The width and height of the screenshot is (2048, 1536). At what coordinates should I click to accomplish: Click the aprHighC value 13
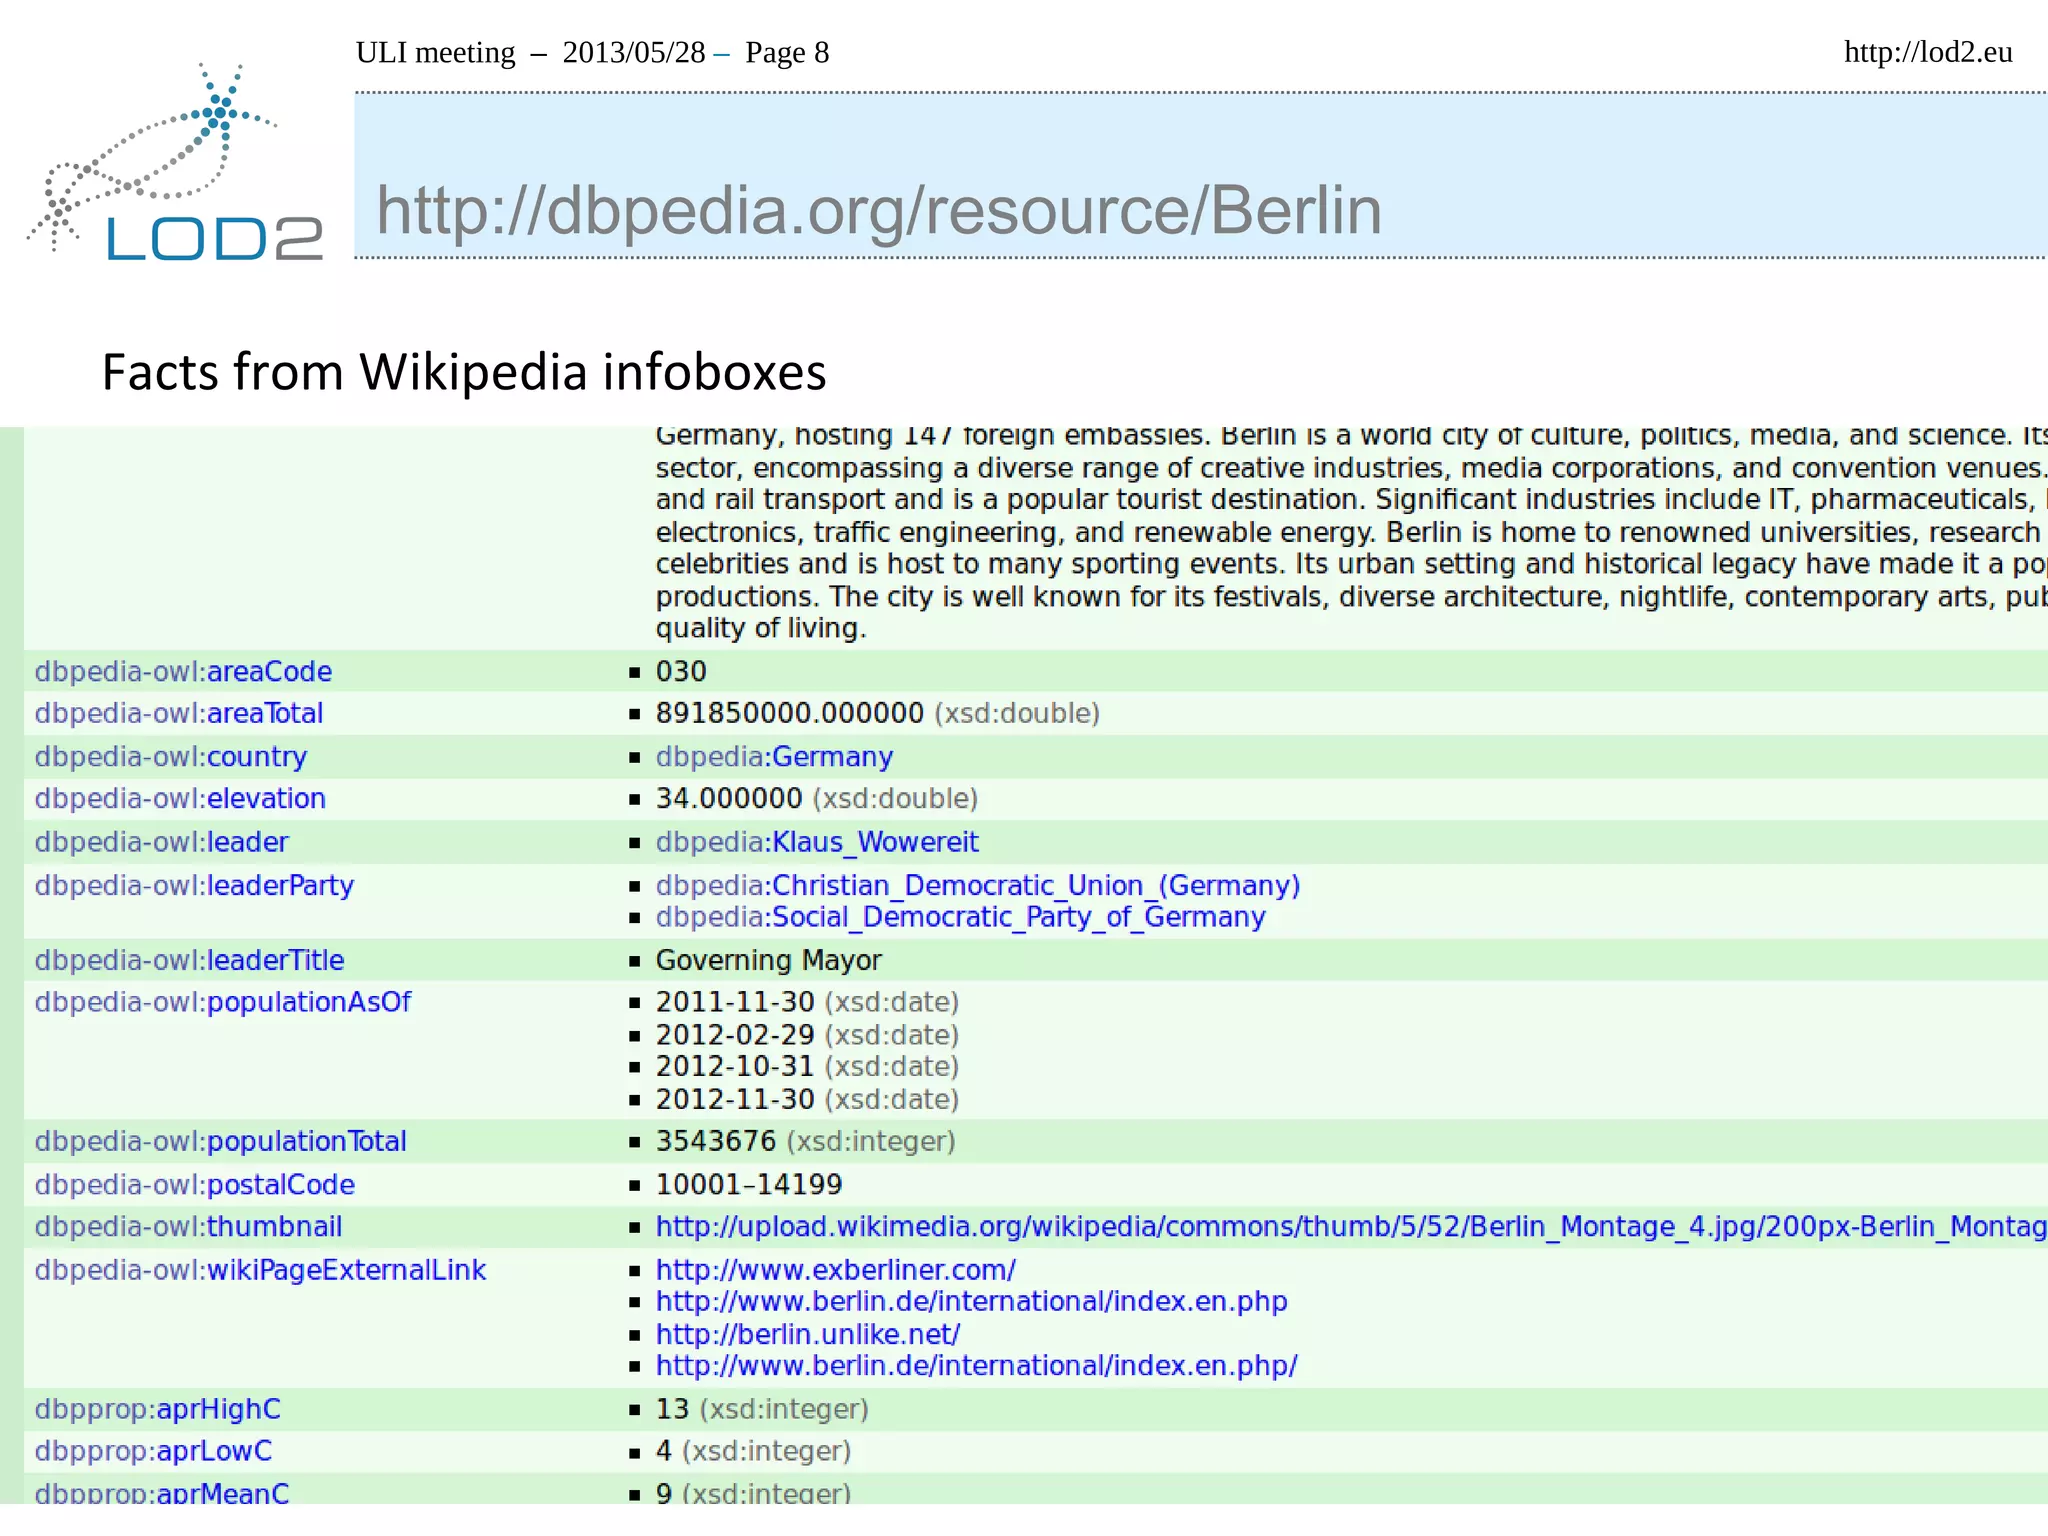click(672, 1409)
